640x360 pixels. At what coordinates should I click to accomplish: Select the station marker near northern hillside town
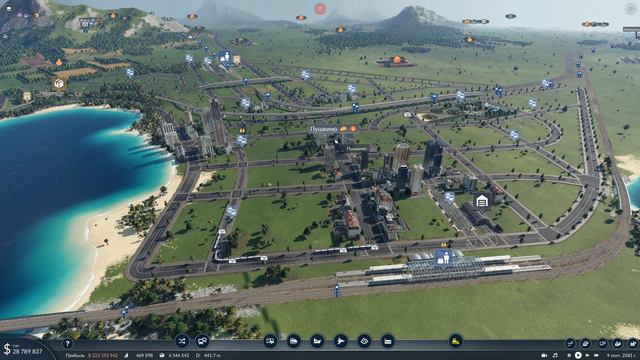tap(224, 57)
